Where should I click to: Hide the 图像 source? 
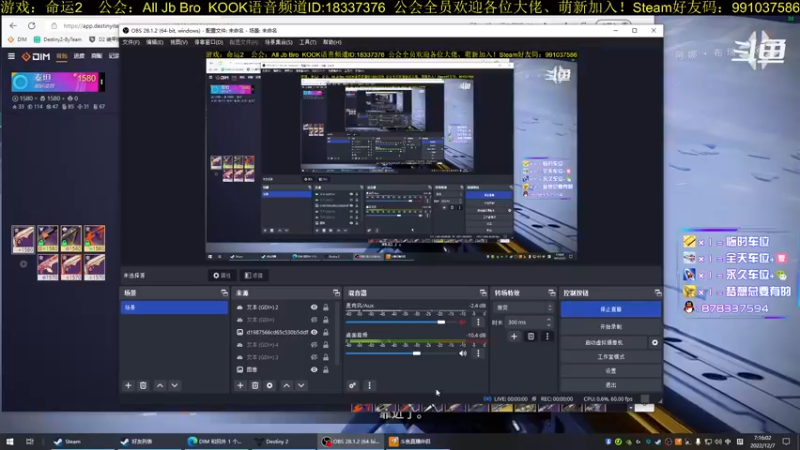[314, 369]
